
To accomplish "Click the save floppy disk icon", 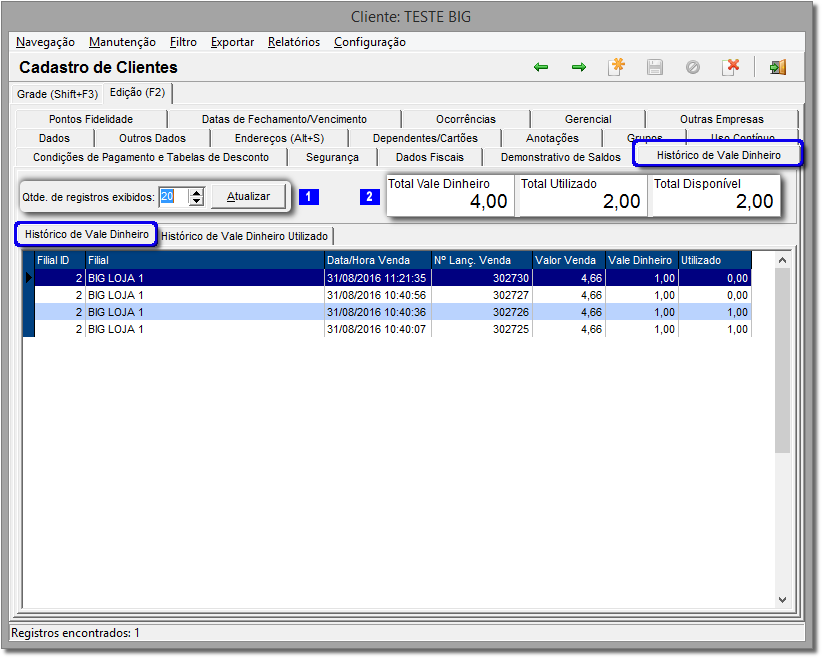I will (x=655, y=67).
